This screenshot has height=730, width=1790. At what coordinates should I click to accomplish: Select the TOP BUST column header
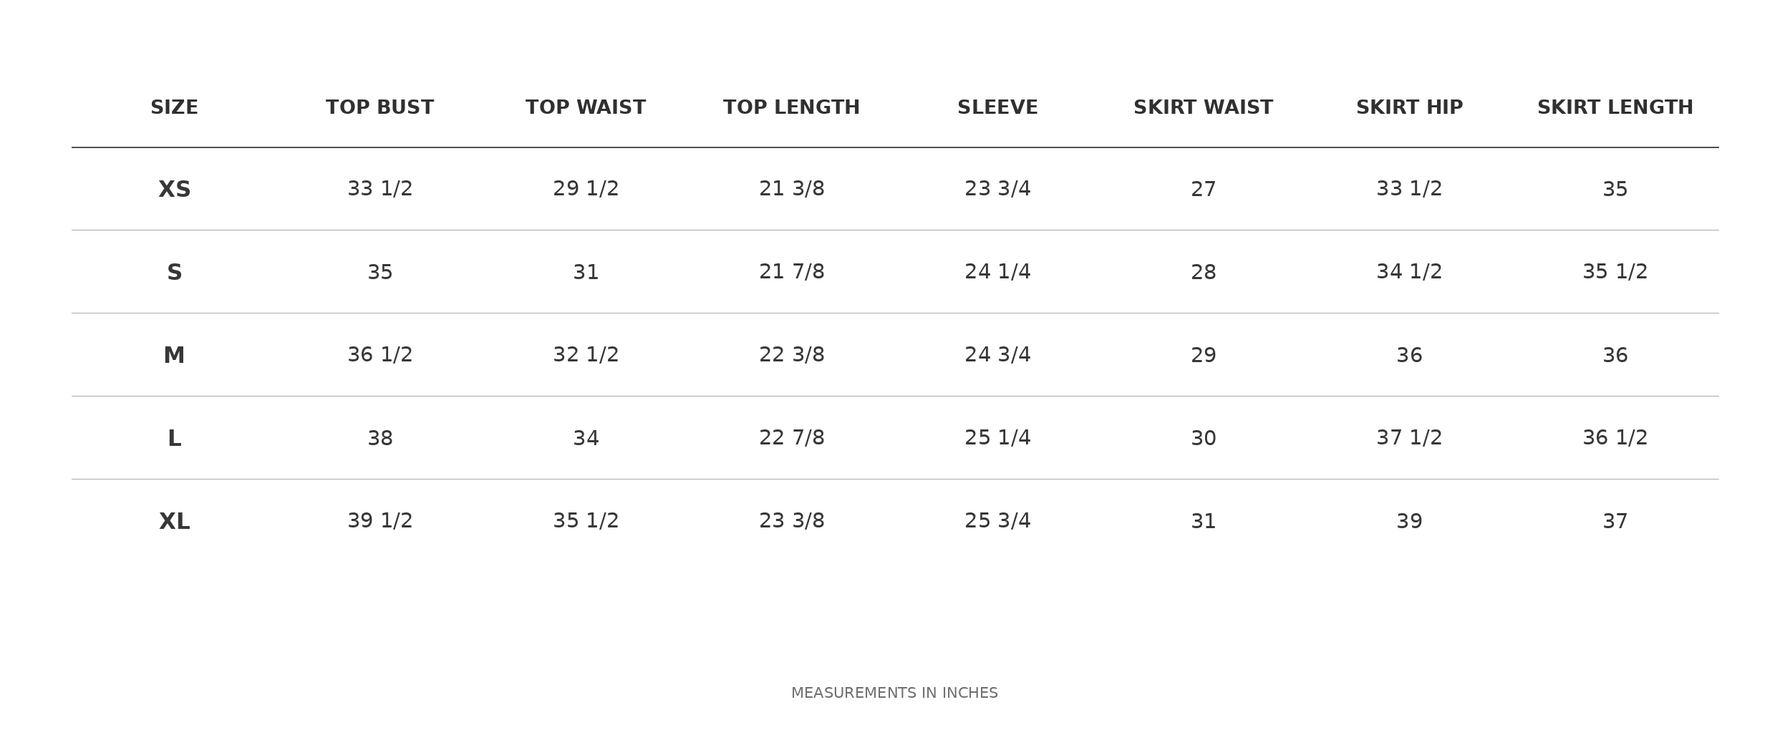[x=380, y=108]
